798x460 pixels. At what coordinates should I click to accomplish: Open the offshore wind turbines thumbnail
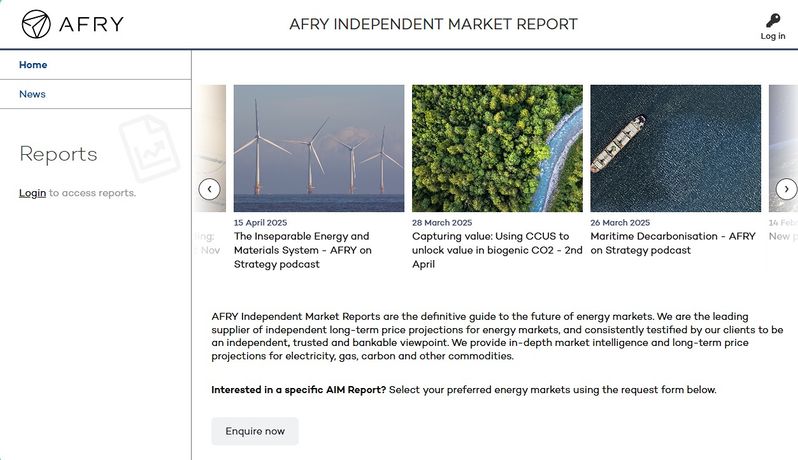[x=319, y=147]
